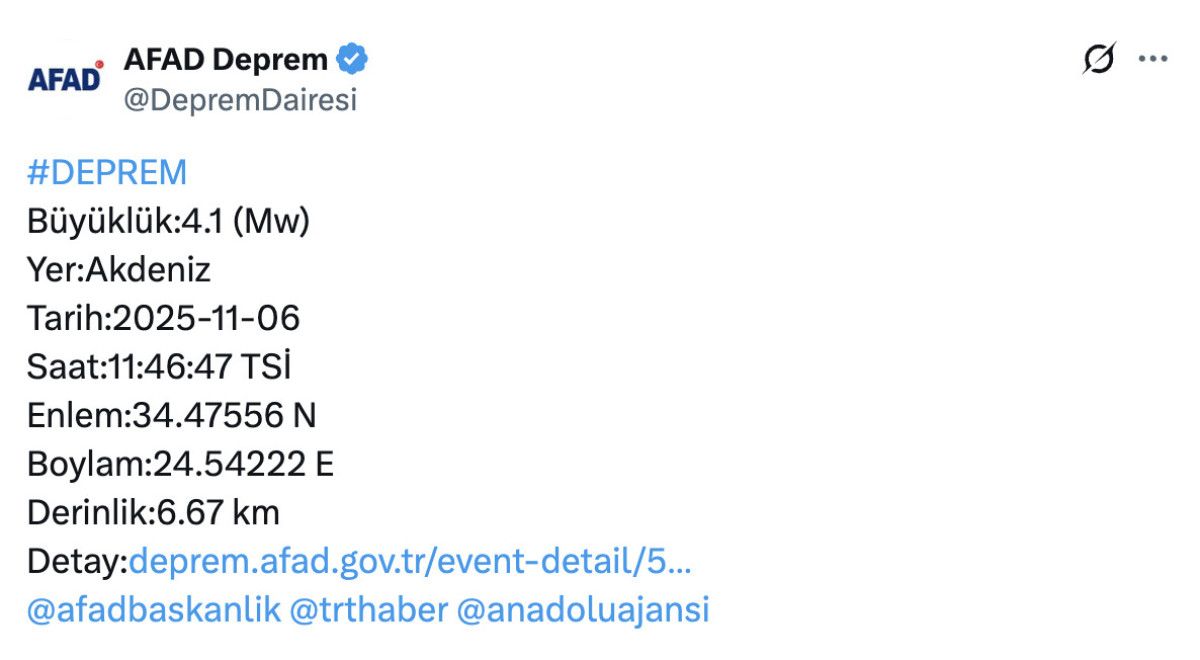This screenshot has height=660, width=1200.
Task: Open the @trthaber mention
Action: click(368, 610)
